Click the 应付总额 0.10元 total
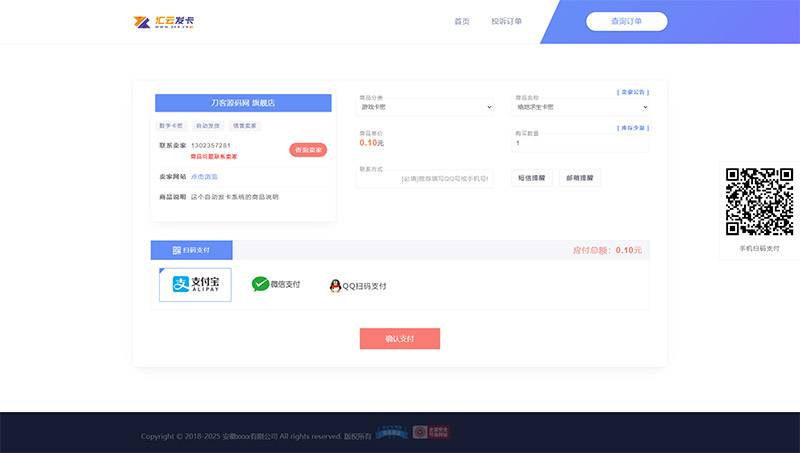The image size is (800, 453). click(x=607, y=250)
